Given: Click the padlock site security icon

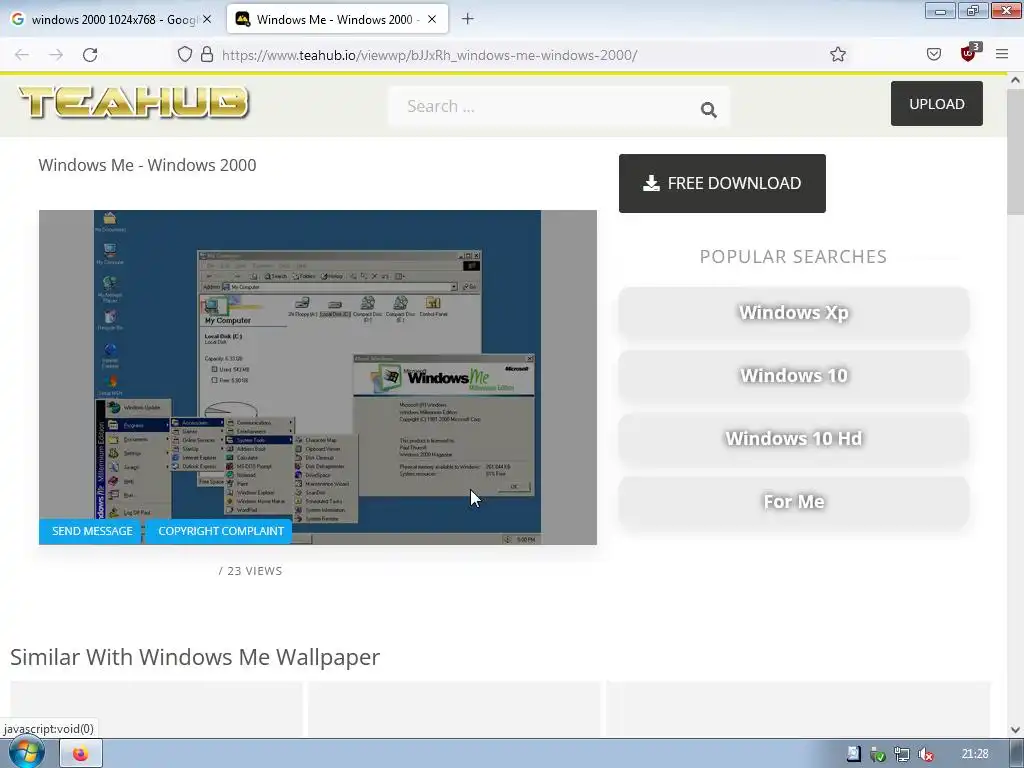Looking at the screenshot, I should click(x=207, y=54).
